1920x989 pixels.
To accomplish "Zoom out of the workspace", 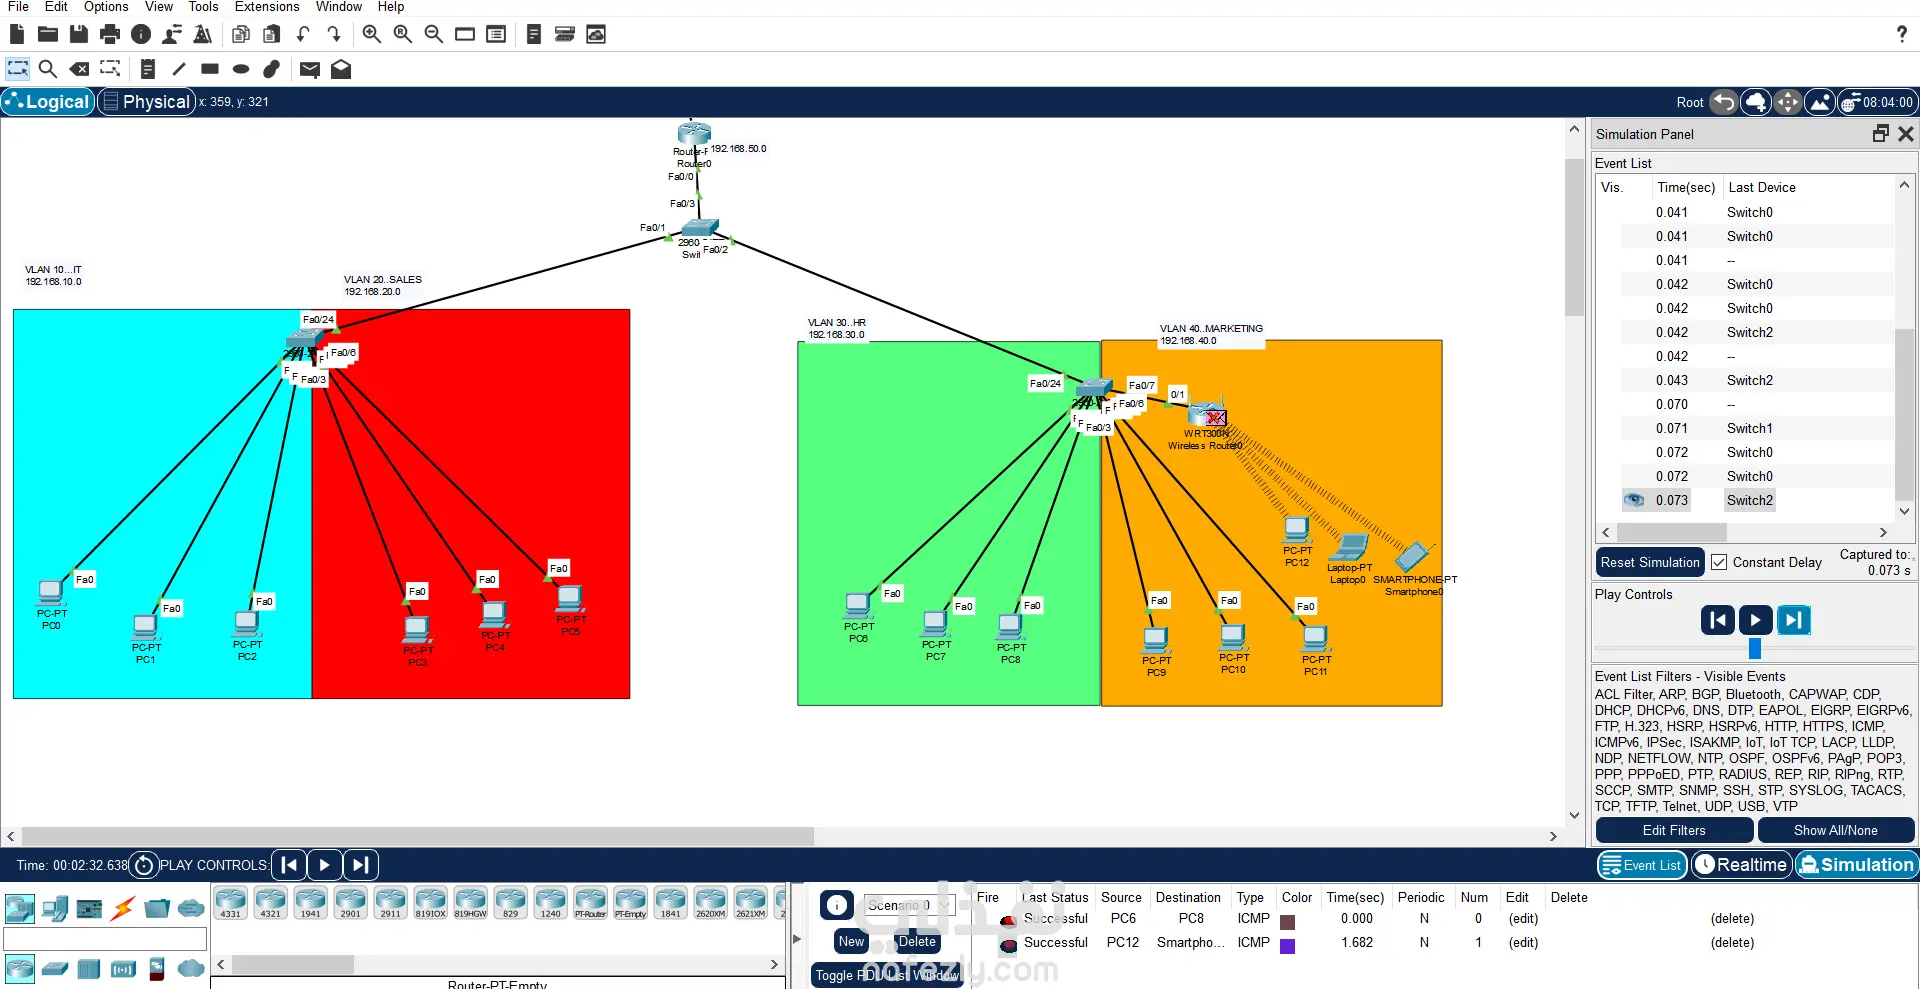I will pyautogui.click(x=434, y=34).
